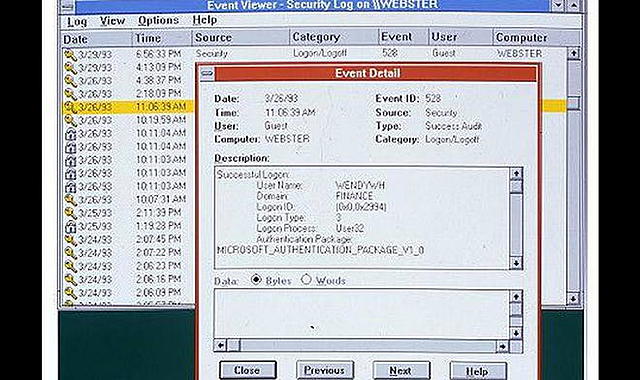Screen dimensions: 640x380
Task: Open the Help menu in Event Viewer
Action: [x=205, y=20]
